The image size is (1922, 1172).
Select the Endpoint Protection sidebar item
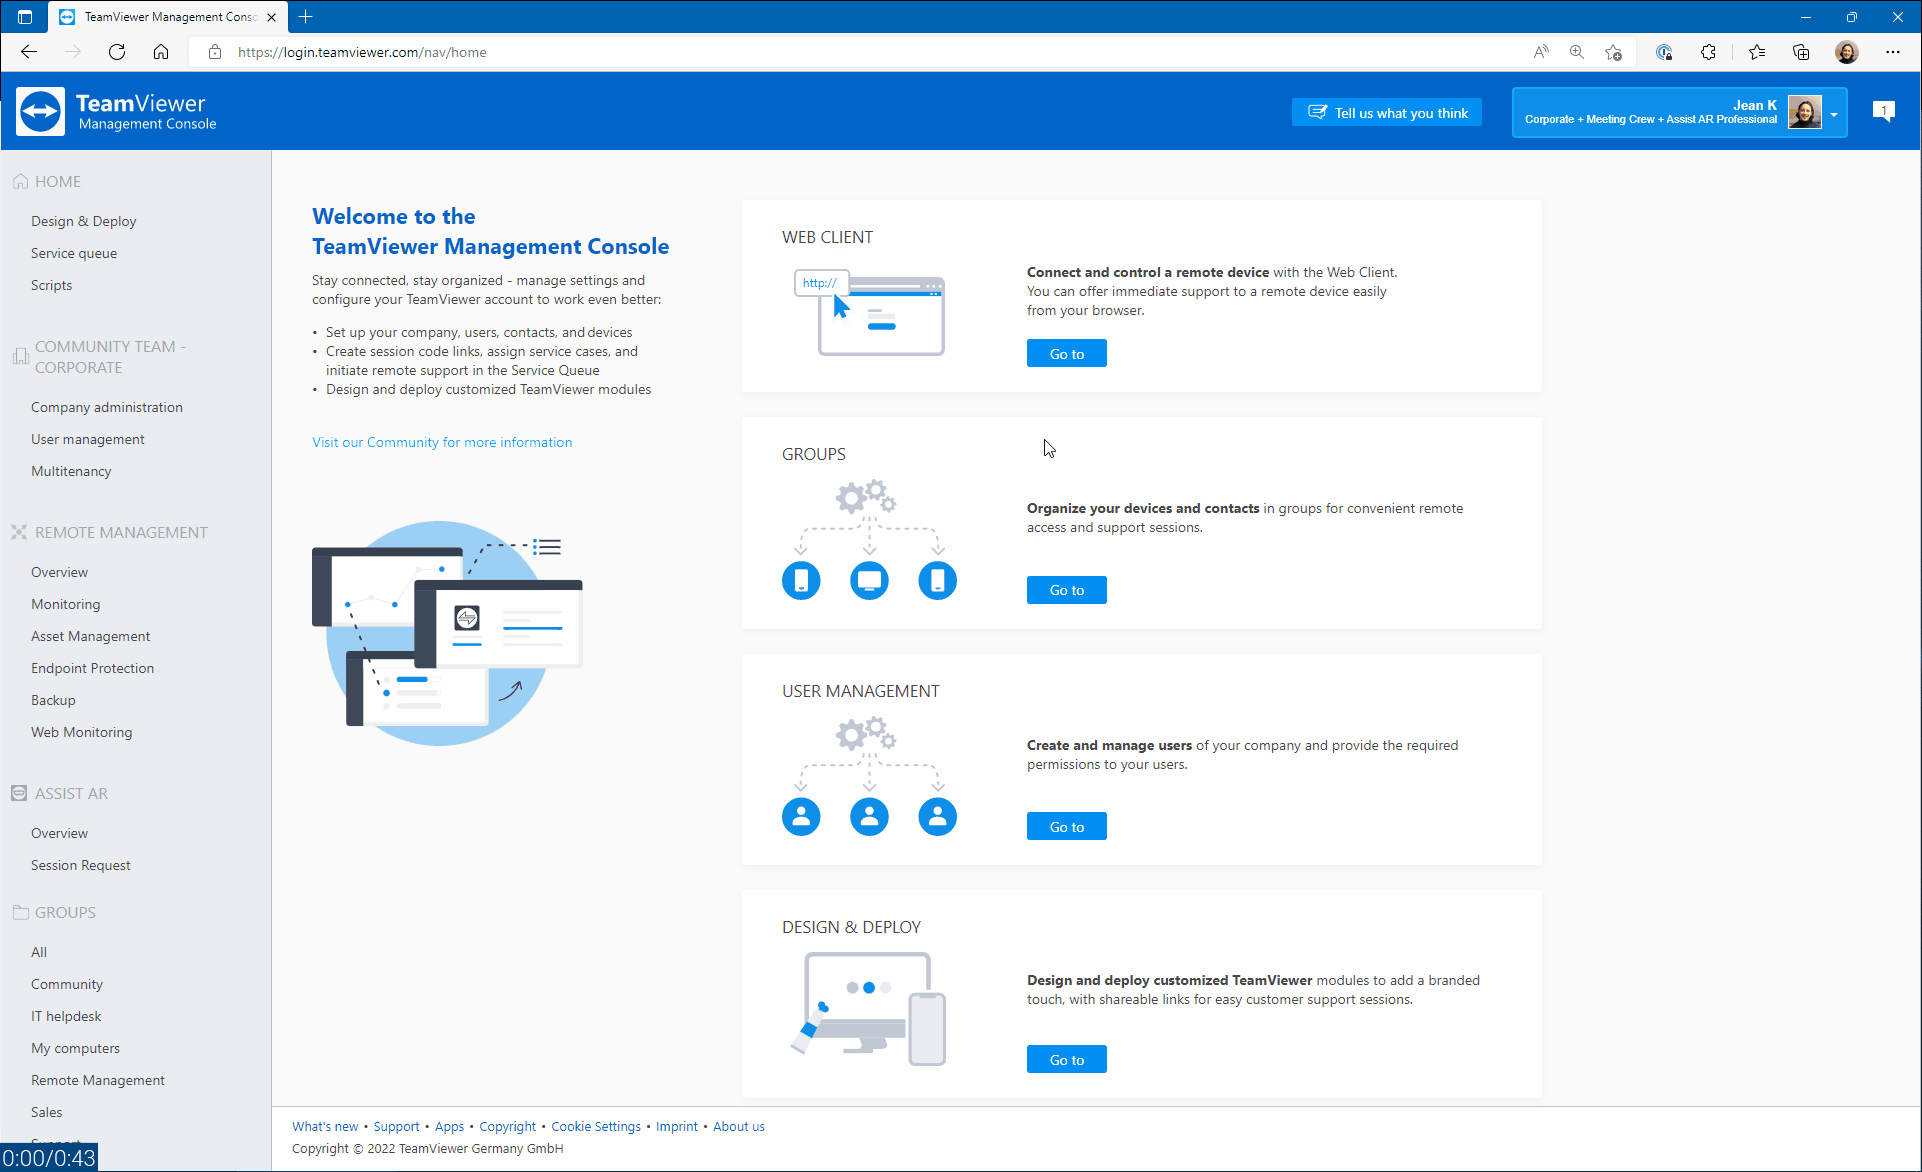click(92, 667)
